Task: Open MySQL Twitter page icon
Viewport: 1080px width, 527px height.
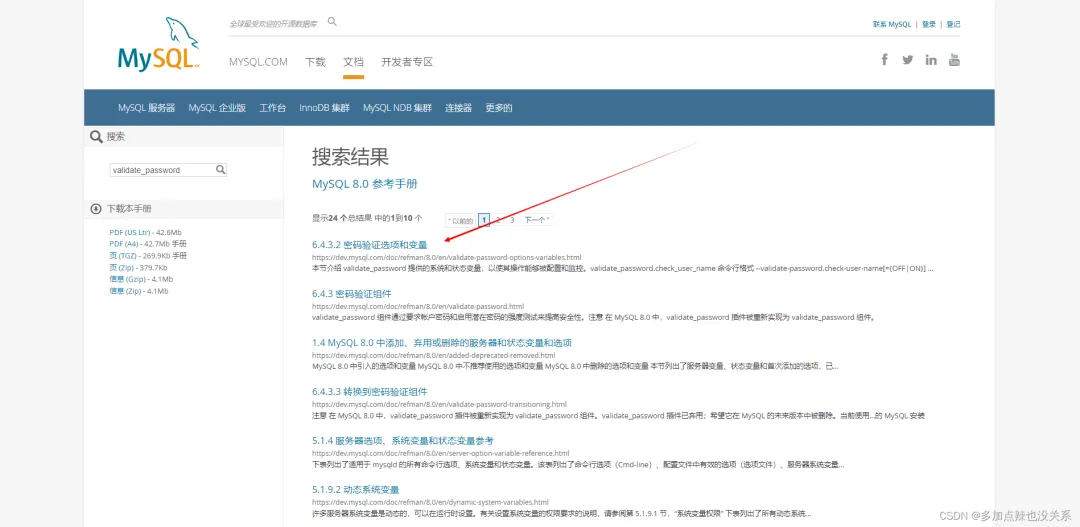Action: coord(908,59)
